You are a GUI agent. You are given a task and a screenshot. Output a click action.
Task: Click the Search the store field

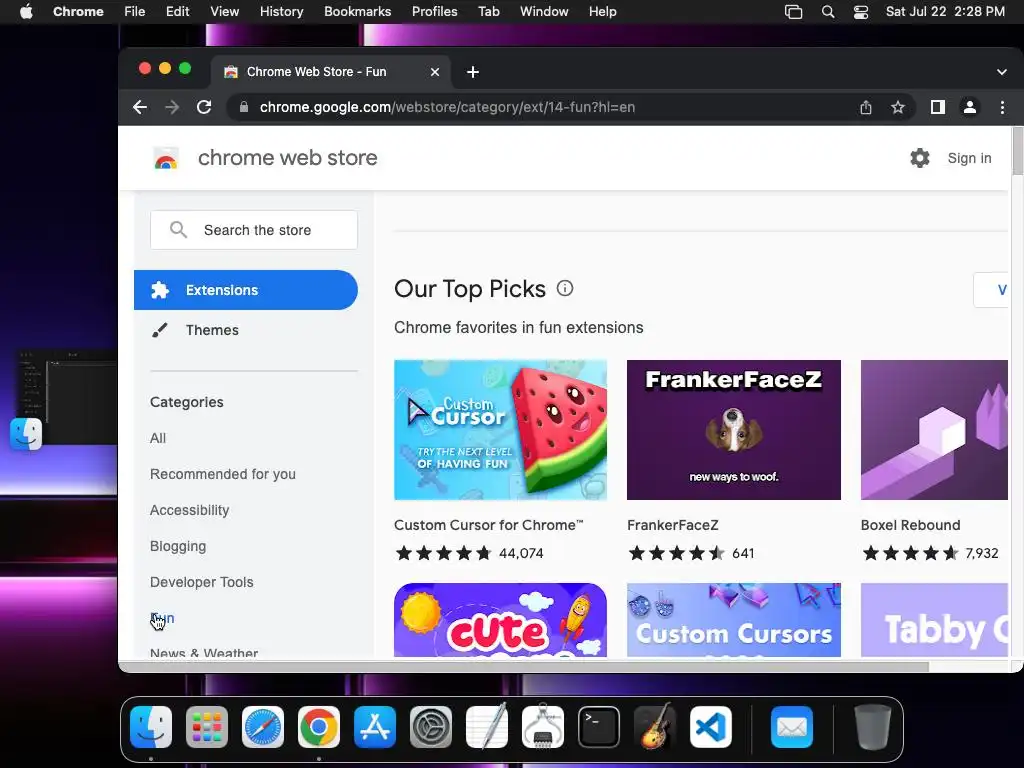tap(254, 230)
